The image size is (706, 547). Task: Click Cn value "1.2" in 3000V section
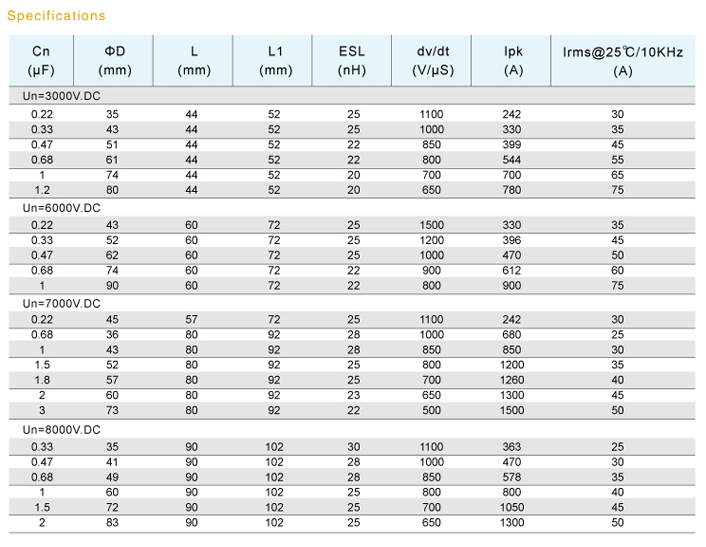point(42,190)
